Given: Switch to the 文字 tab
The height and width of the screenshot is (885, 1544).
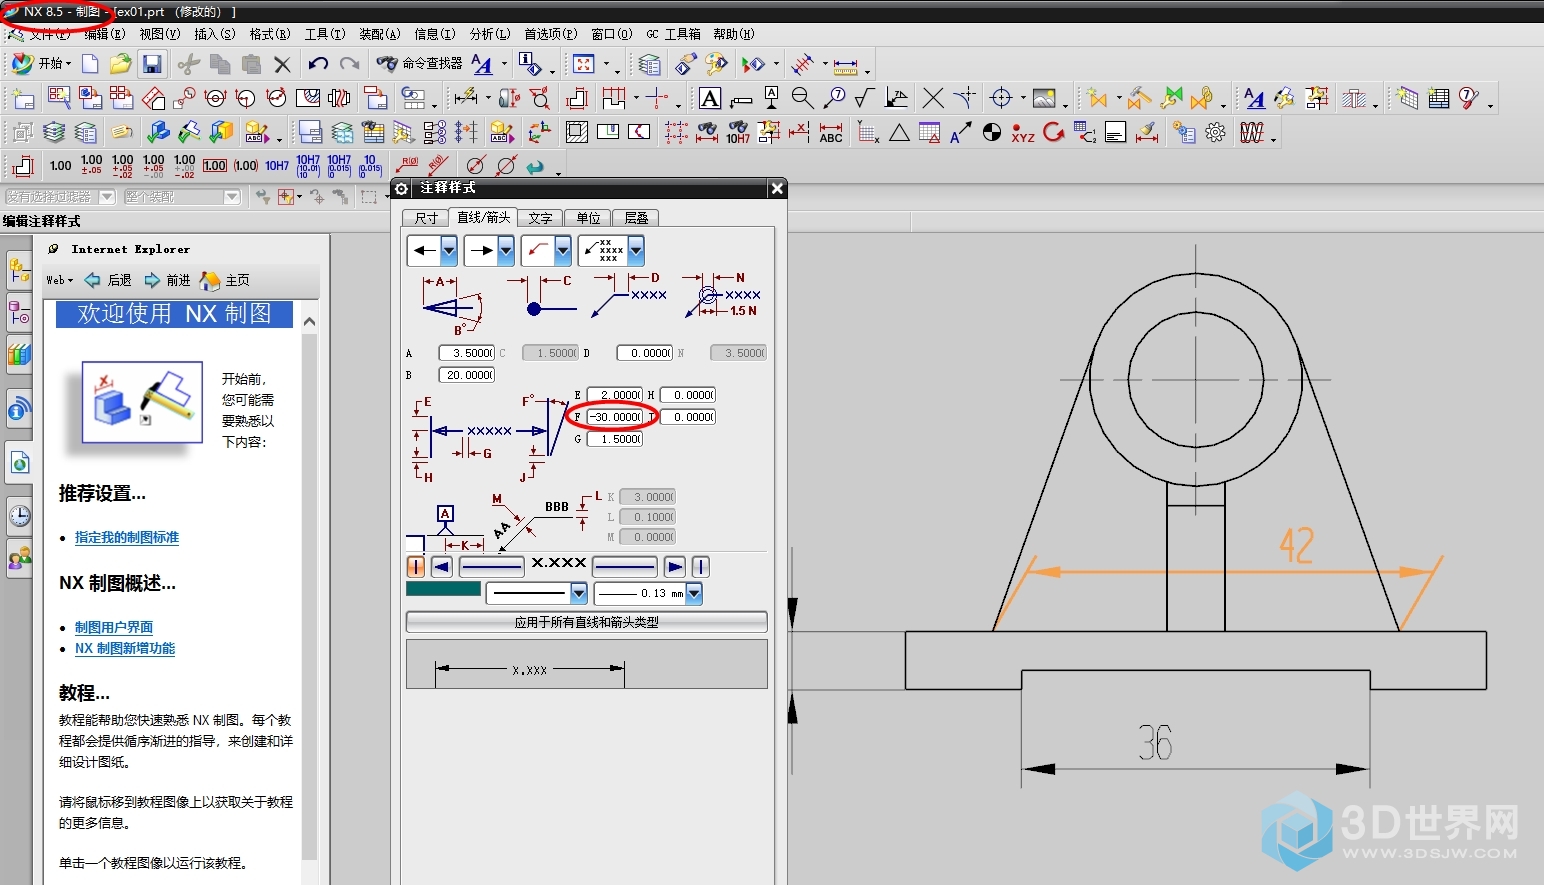Looking at the screenshot, I should [540, 218].
